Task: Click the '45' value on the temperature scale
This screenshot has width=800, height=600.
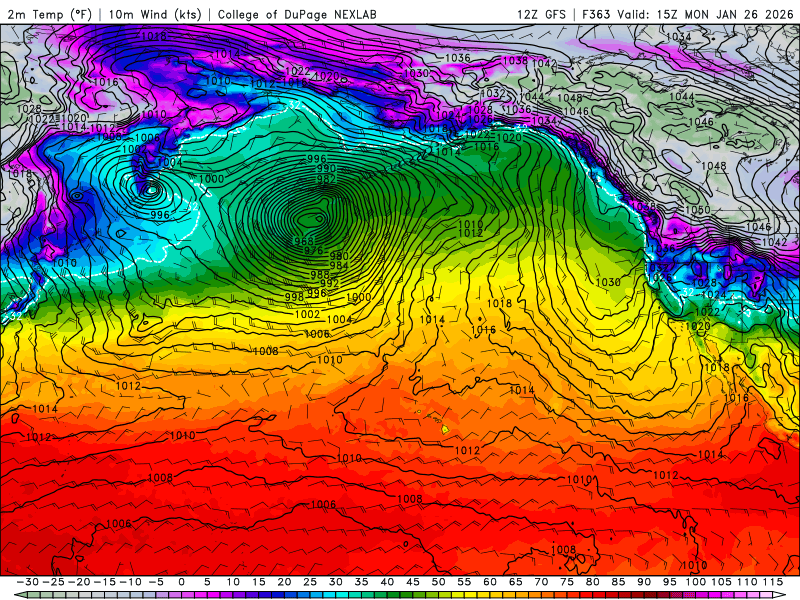Action: tap(413, 582)
